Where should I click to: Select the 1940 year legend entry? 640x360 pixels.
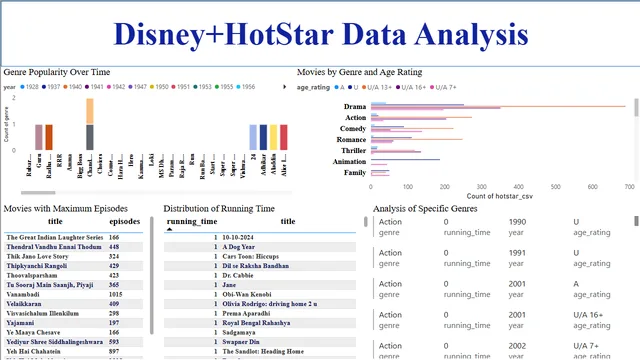tap(72, 87)
